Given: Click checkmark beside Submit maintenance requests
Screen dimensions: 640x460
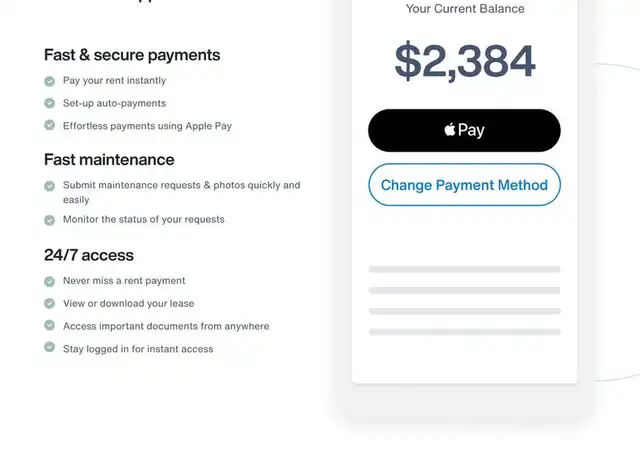Looking at the screenshot, I should (49, 186).
